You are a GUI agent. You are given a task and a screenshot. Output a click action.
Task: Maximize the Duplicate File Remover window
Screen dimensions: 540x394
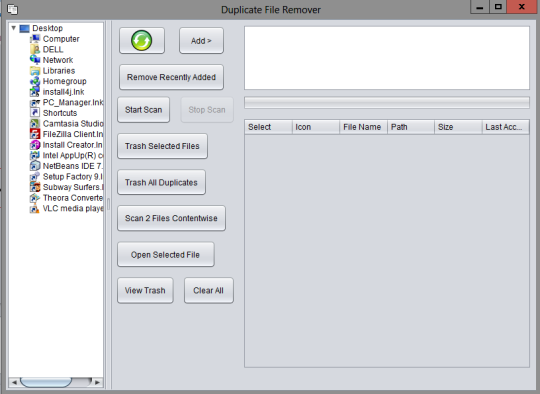coord(498,7)
